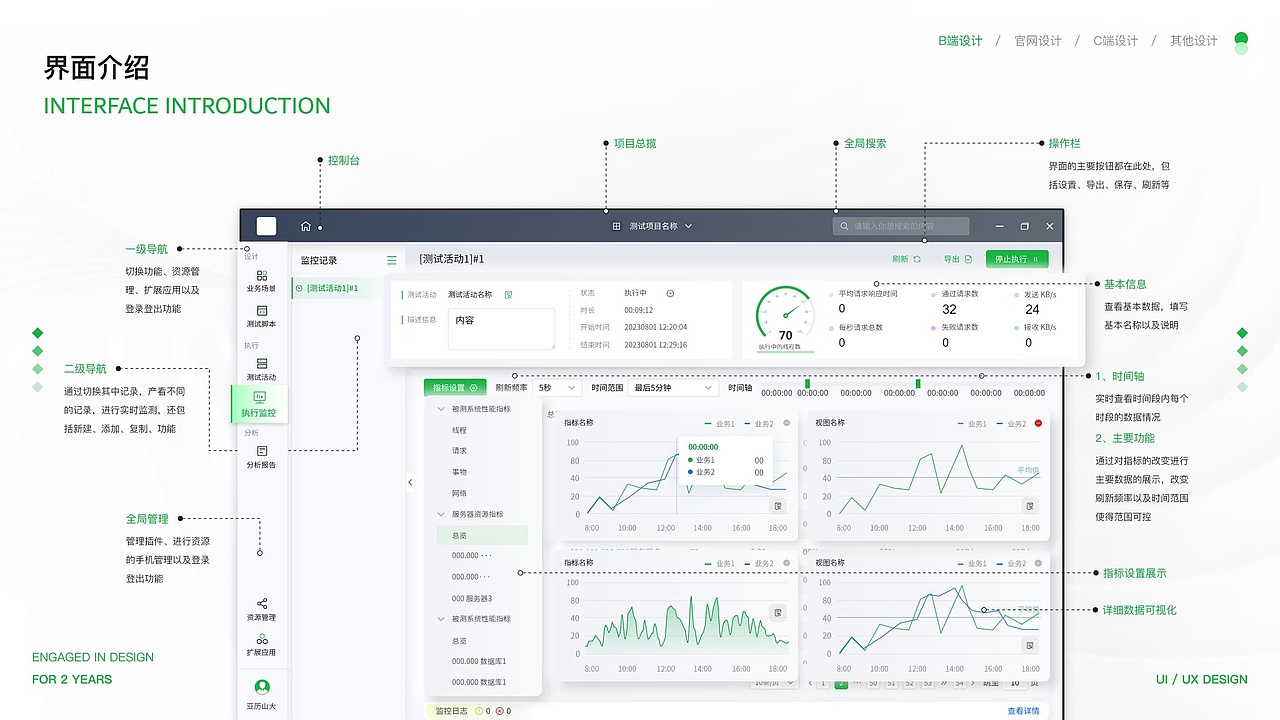Click the gray remove dot on the top-left chart

click(787, 424)
